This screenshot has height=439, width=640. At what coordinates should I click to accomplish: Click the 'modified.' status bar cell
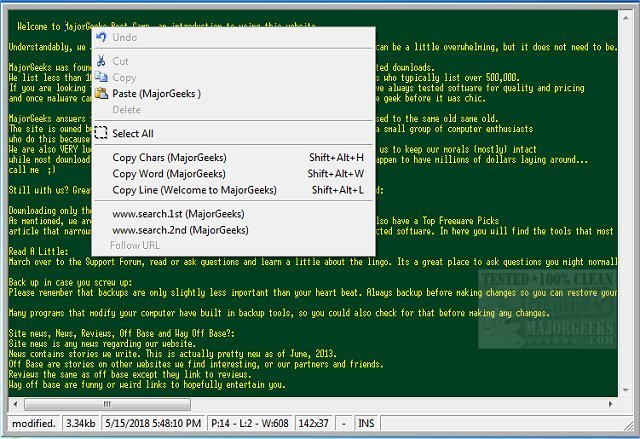point(34,423)
